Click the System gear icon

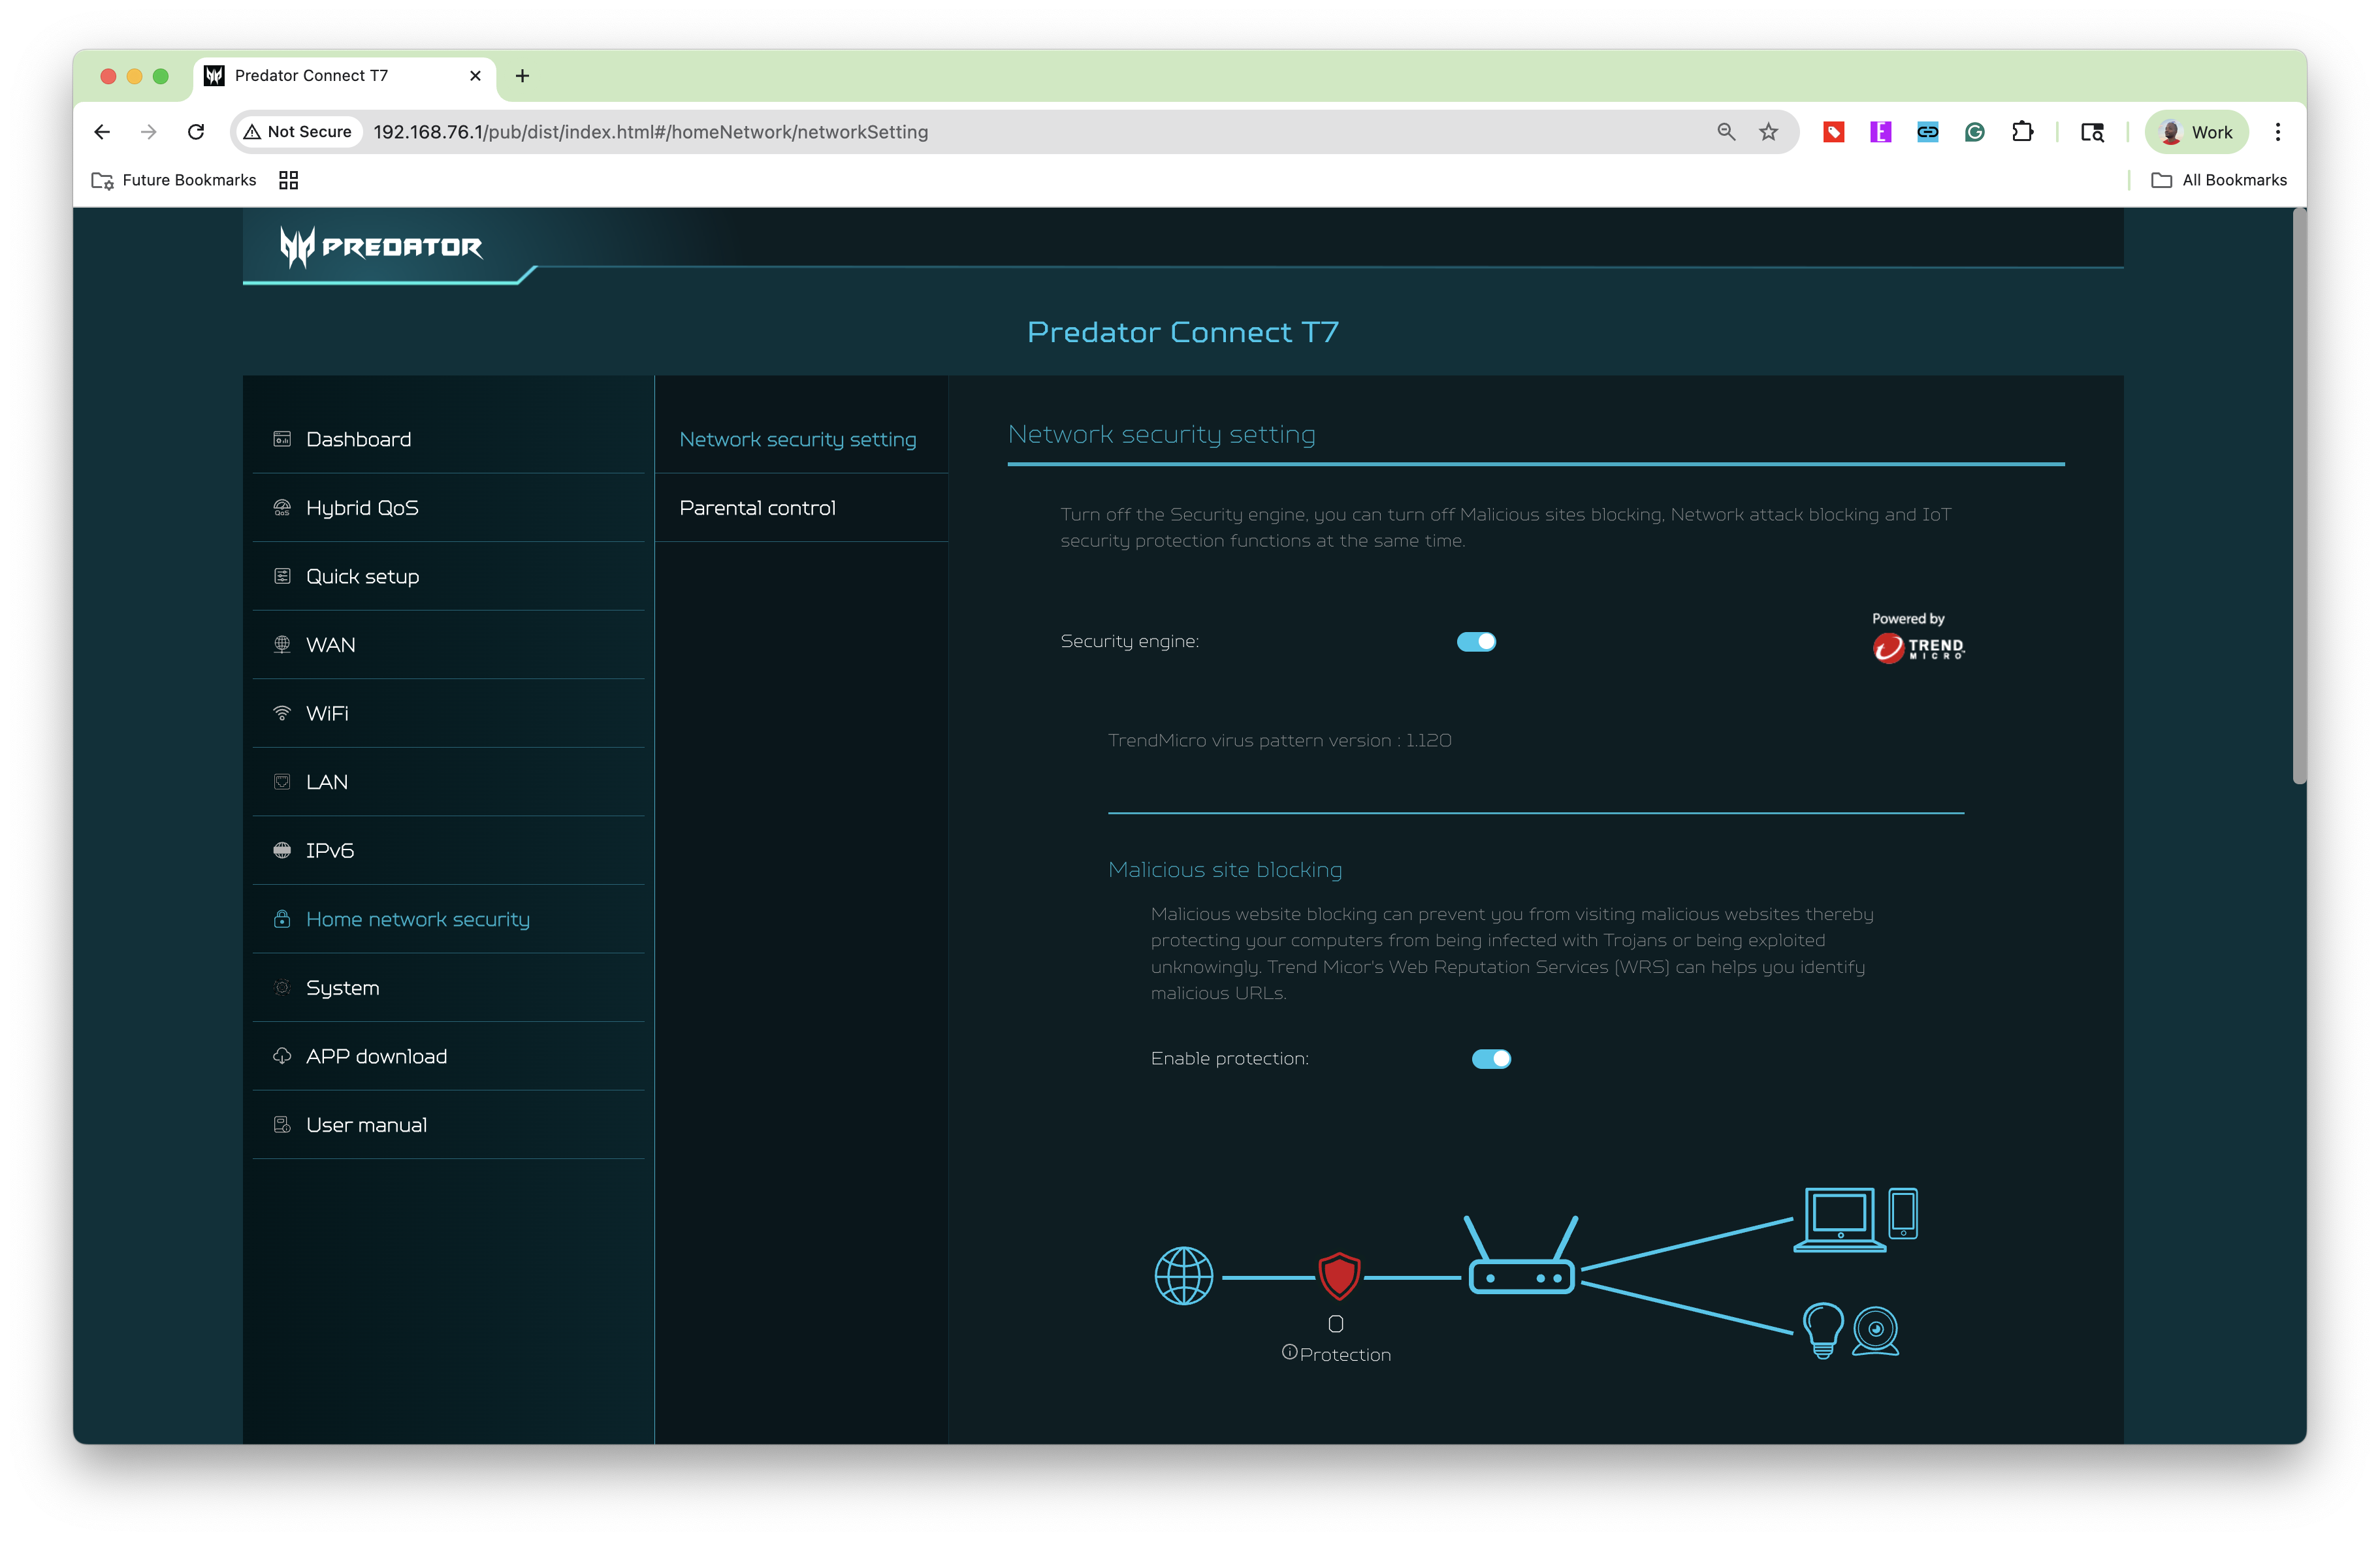[282, 988]
